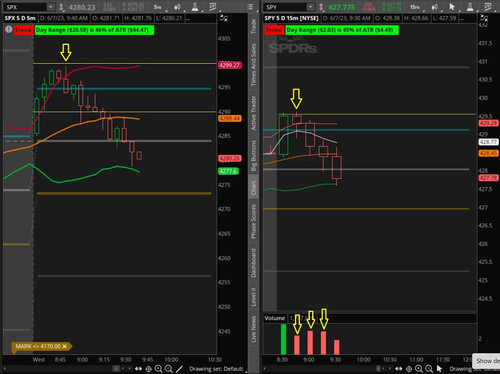
Task: Click the SPX symbol input field
Action: pyautogui.click(x=25, y=7)
